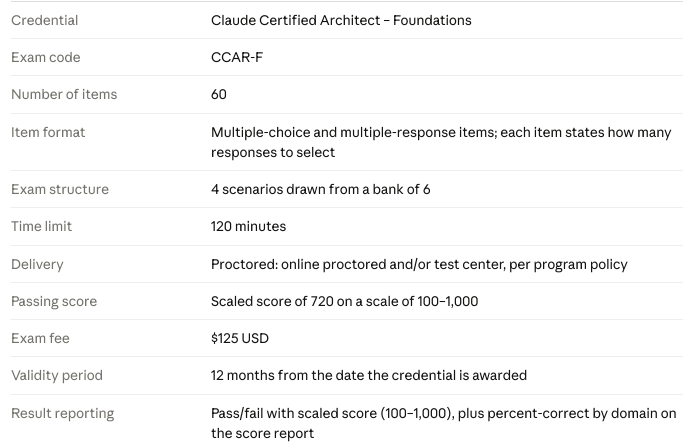688x447 pixels.
Task: Click the CCAR-F exam code value
Action: pyautogui.click(x=236, y=57)
